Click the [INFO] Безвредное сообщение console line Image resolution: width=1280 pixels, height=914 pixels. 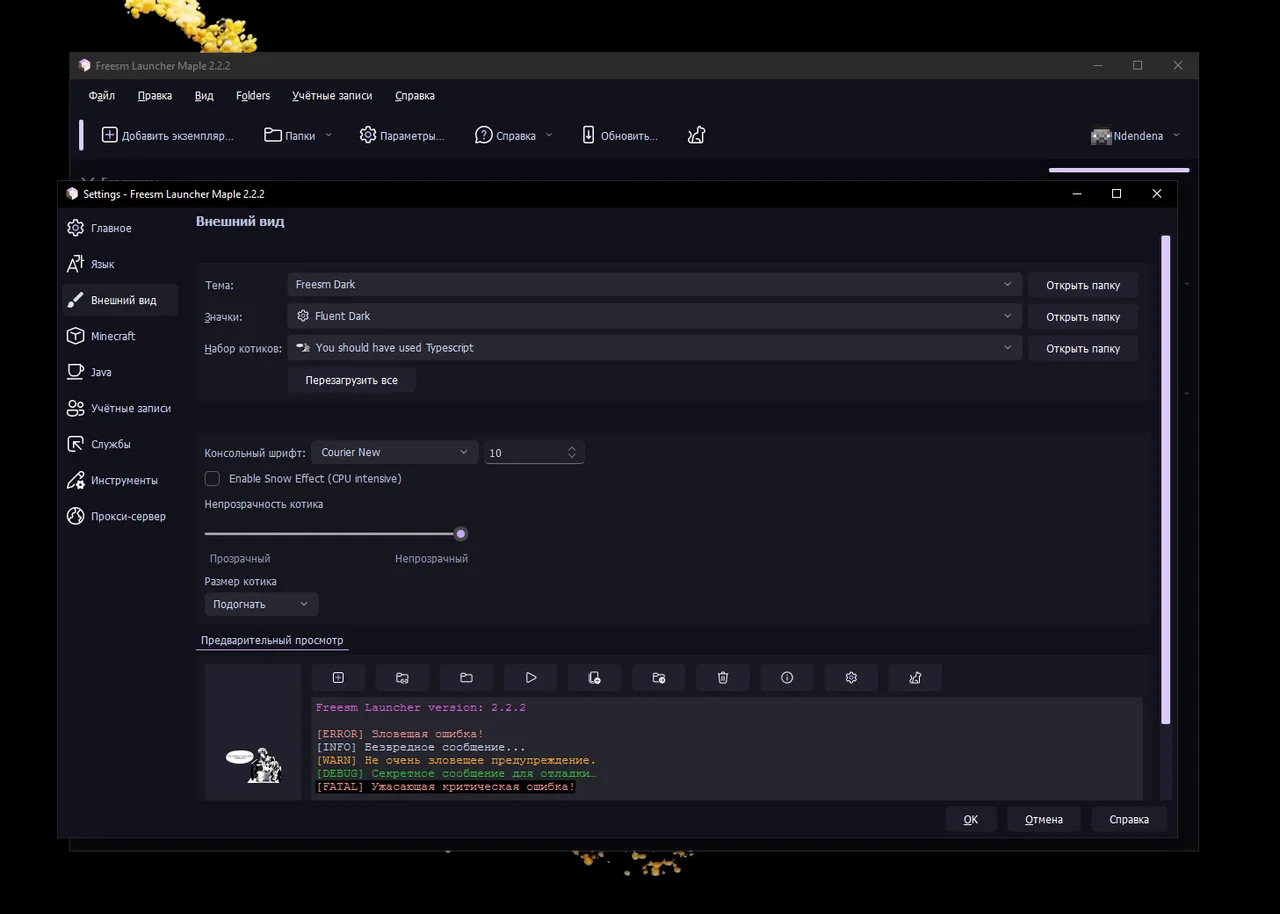pyautogui.click(x=421, y=747)
